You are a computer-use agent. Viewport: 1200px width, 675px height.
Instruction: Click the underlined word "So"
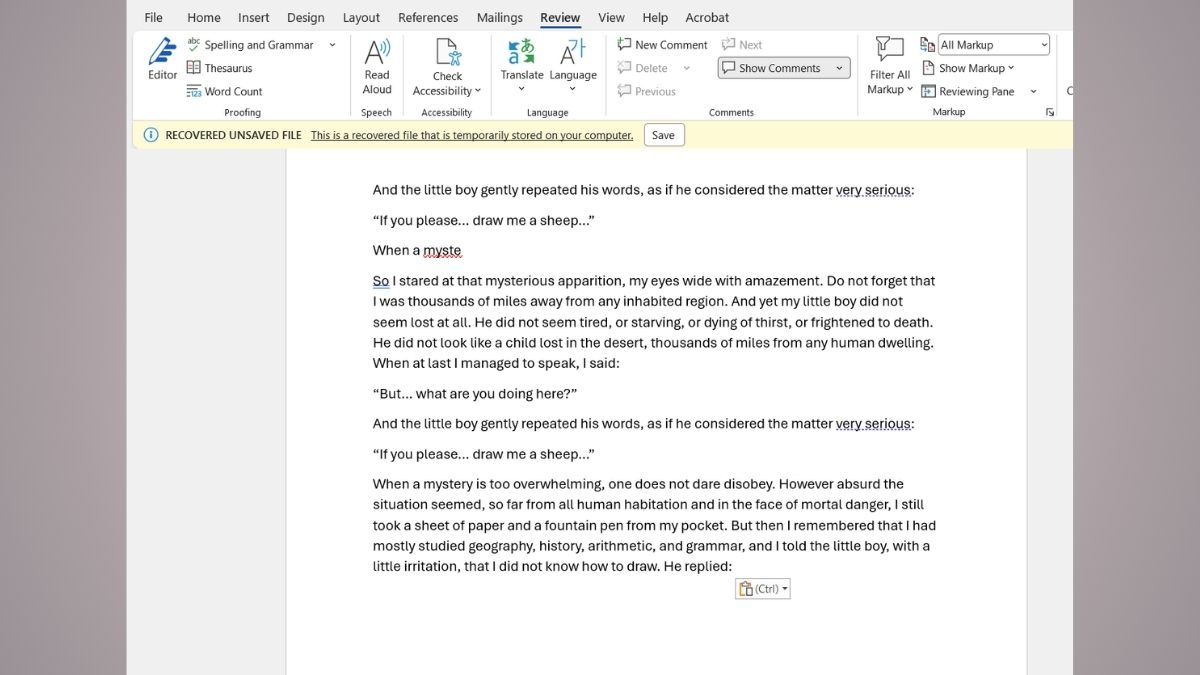click(x=381, y=281)
